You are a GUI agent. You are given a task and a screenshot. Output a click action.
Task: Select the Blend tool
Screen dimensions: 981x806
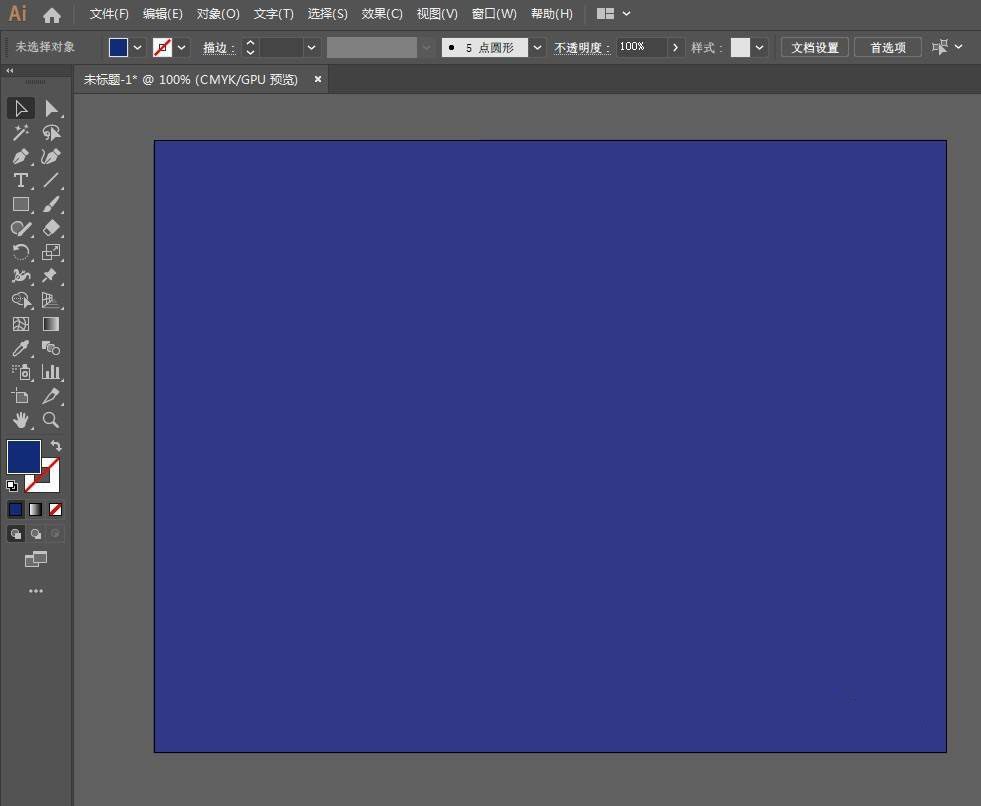pos(51,348)
